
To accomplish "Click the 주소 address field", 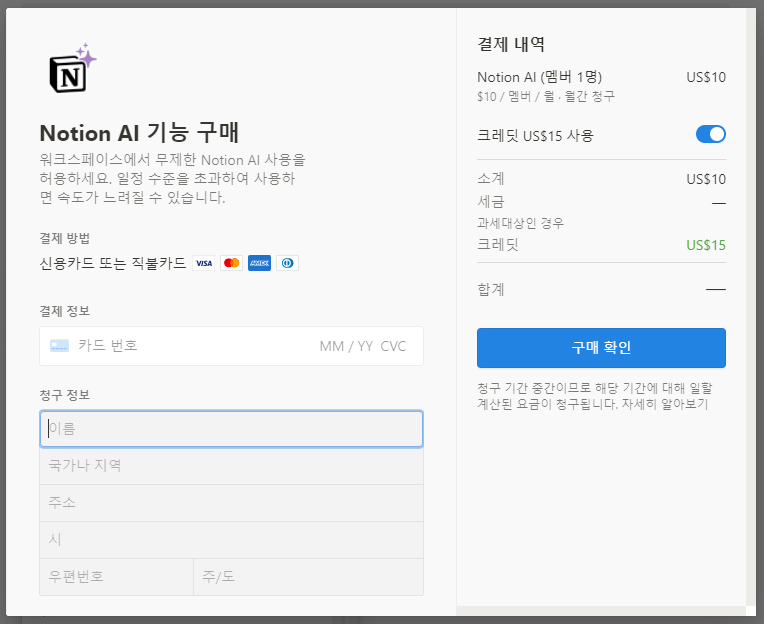I will click(231, 503).
